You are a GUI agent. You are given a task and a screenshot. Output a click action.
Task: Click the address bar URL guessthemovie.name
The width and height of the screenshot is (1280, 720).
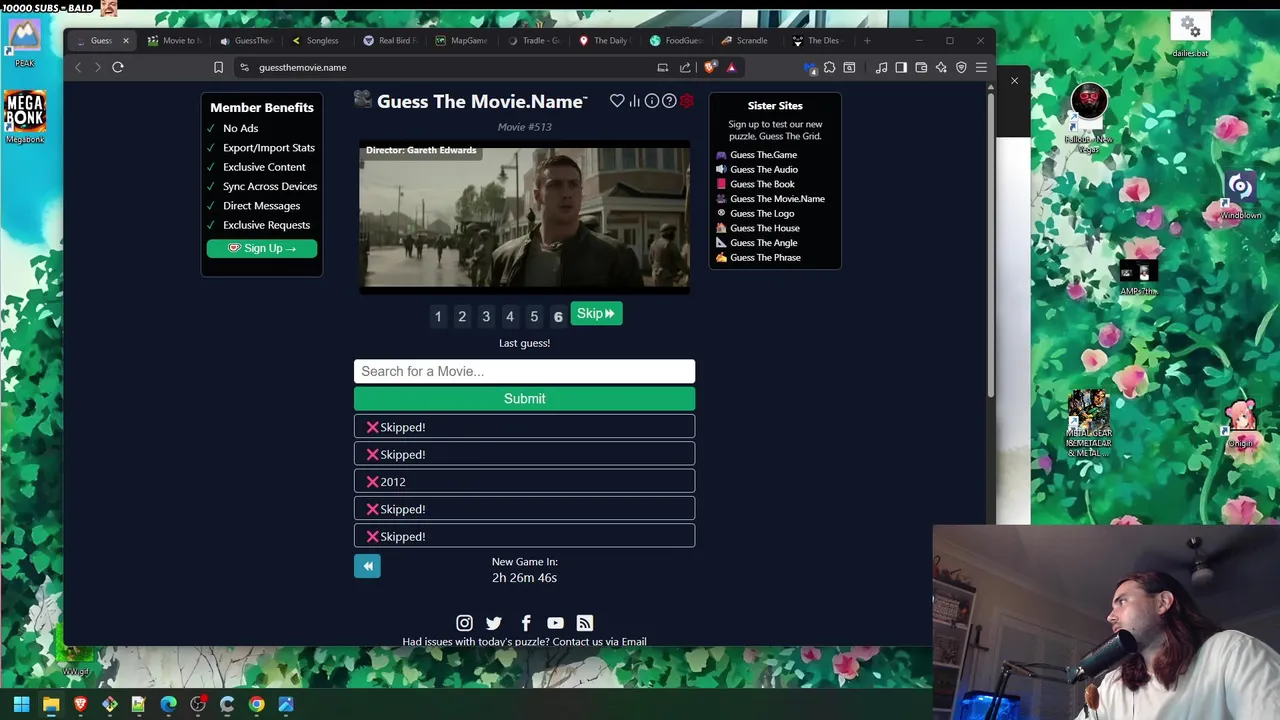coord(302,67)
